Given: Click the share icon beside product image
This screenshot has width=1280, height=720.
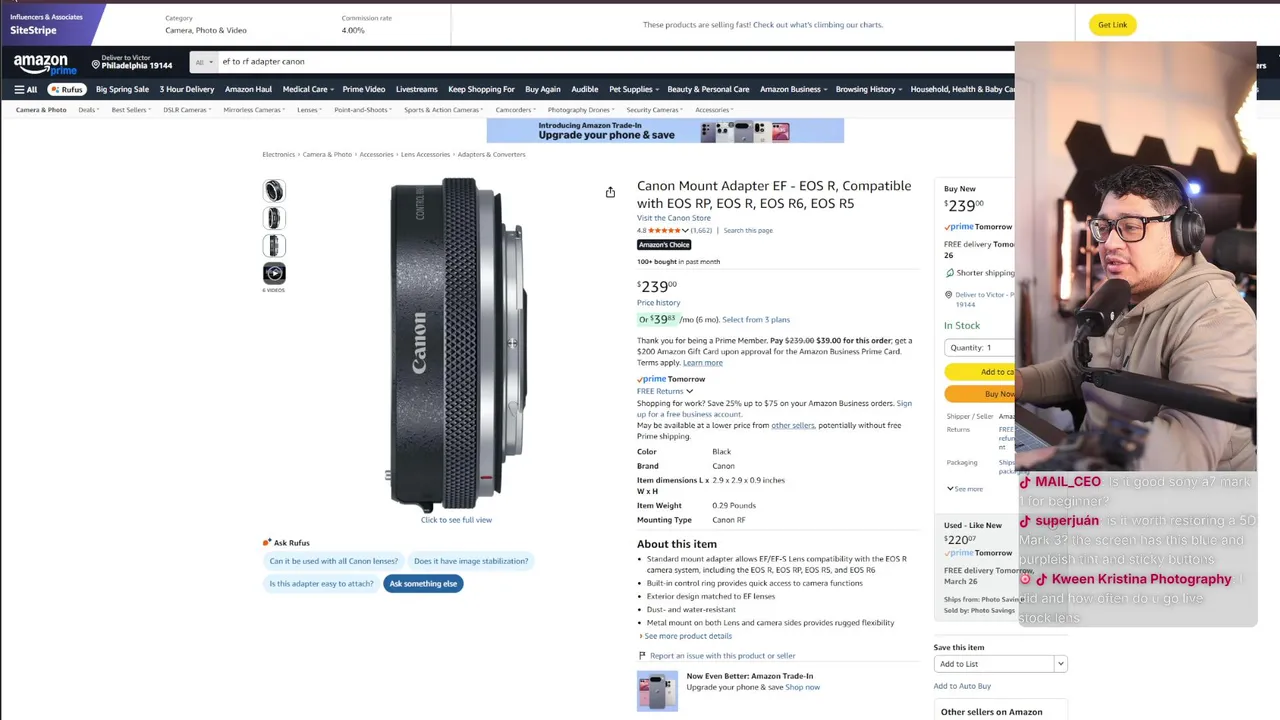Looking at the screenshot, I should [610, 192].
